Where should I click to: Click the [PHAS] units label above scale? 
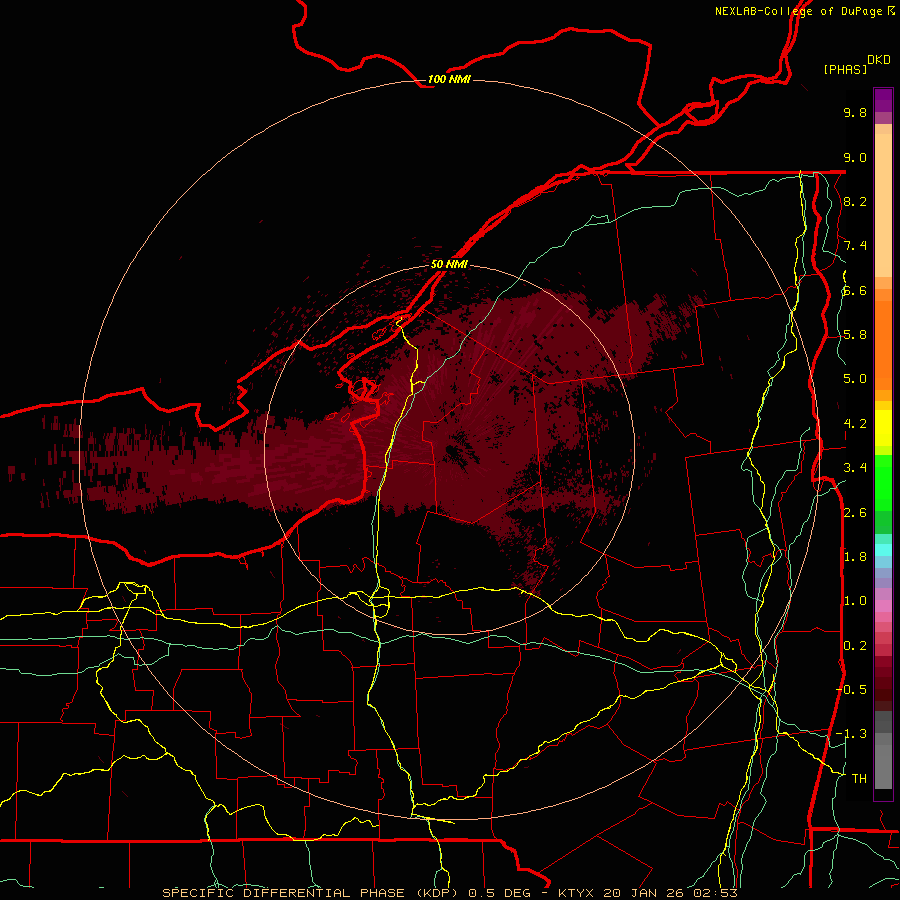pos(845,69)
